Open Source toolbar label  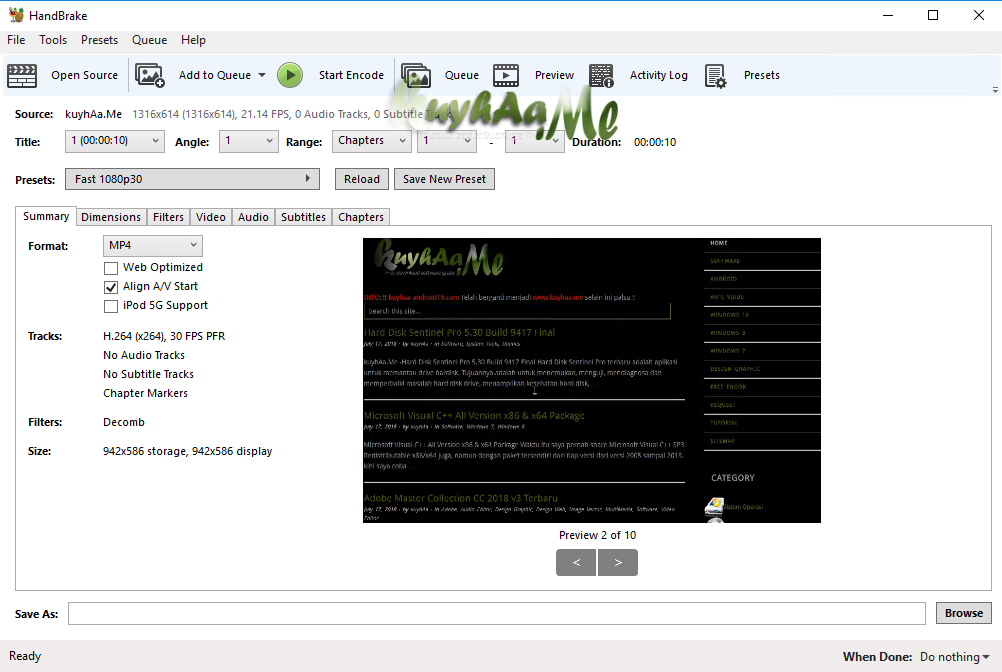click(84, 75)
